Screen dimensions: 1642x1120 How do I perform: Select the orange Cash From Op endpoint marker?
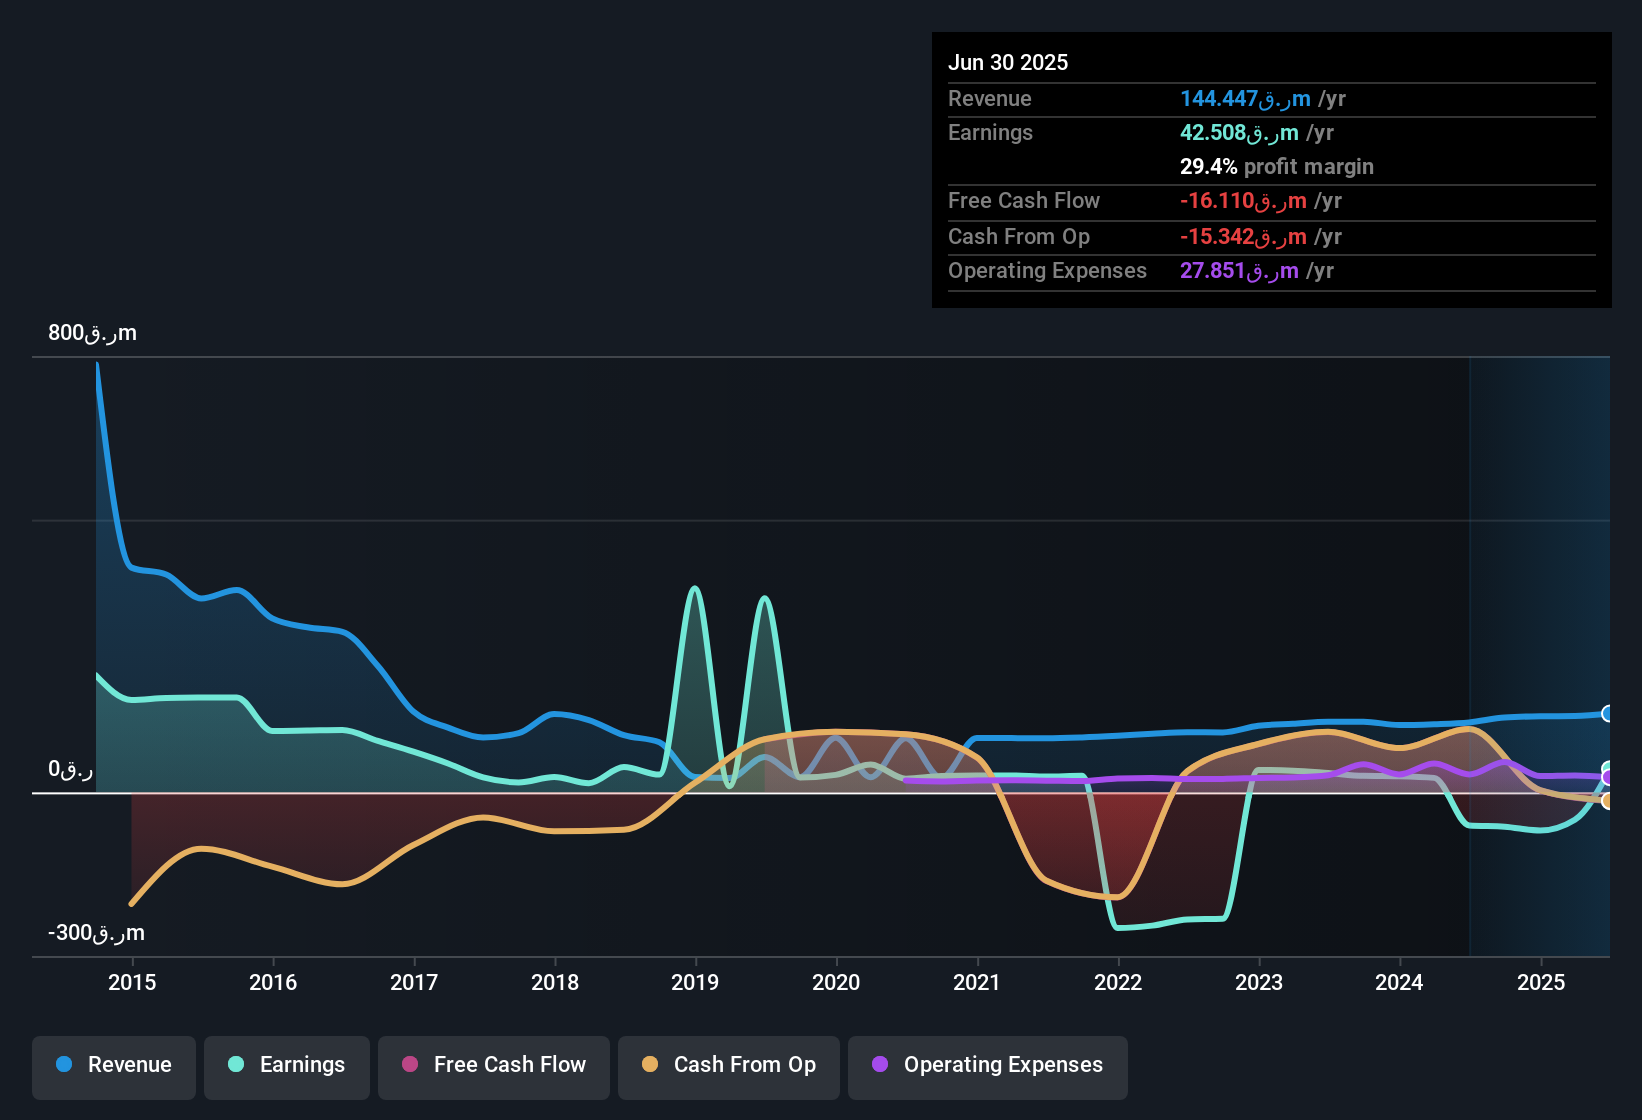pyautogui.click(x=1608, y=801)
